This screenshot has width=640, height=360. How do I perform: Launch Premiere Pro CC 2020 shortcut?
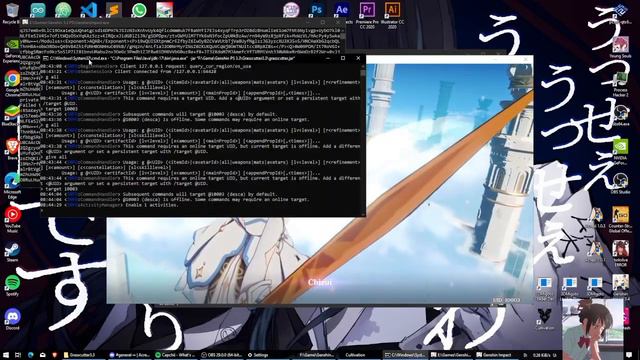tap(367, 15)
